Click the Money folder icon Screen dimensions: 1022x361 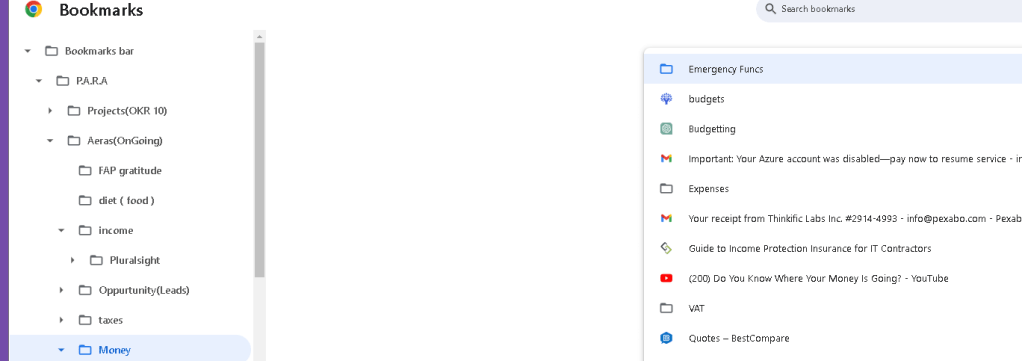click(x=85, y=350)
